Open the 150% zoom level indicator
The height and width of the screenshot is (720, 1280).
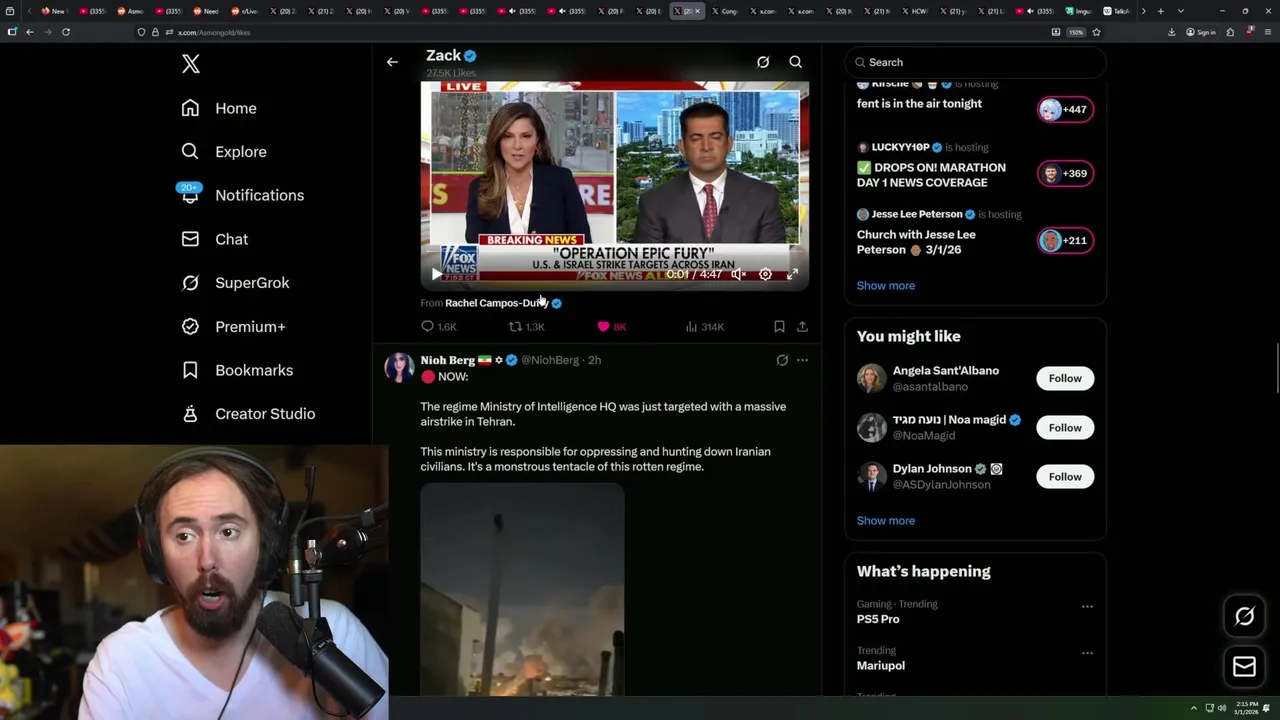coord(1075,32)
